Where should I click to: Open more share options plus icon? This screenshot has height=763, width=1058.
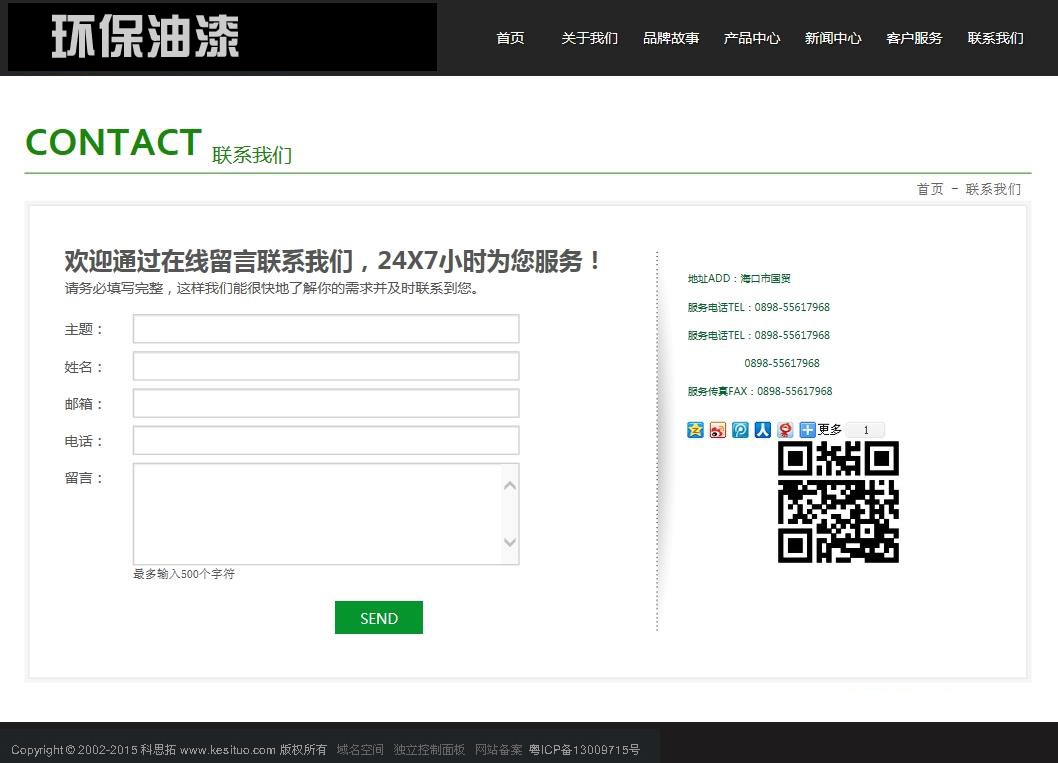pyautogui.click(x=808, y=430)
